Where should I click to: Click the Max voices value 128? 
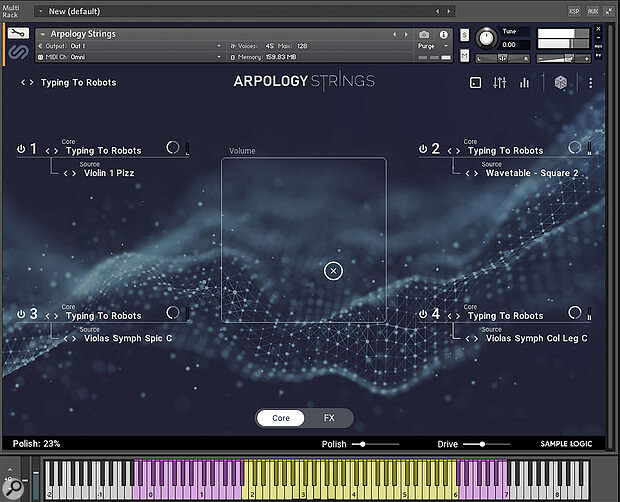pos(302,46)
